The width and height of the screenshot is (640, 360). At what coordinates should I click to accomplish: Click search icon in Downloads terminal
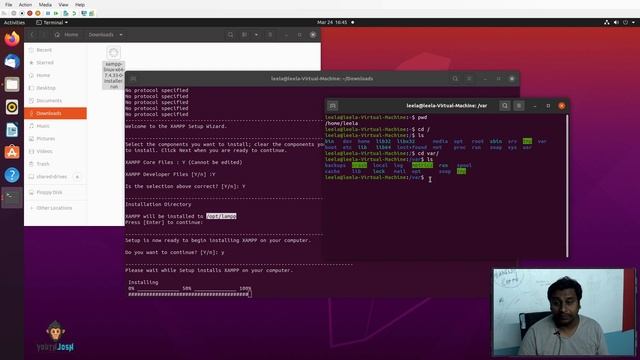click(455, 79)
